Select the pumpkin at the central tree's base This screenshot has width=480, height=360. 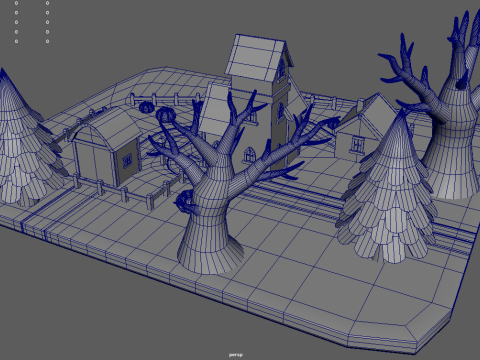tap(184, 202)
